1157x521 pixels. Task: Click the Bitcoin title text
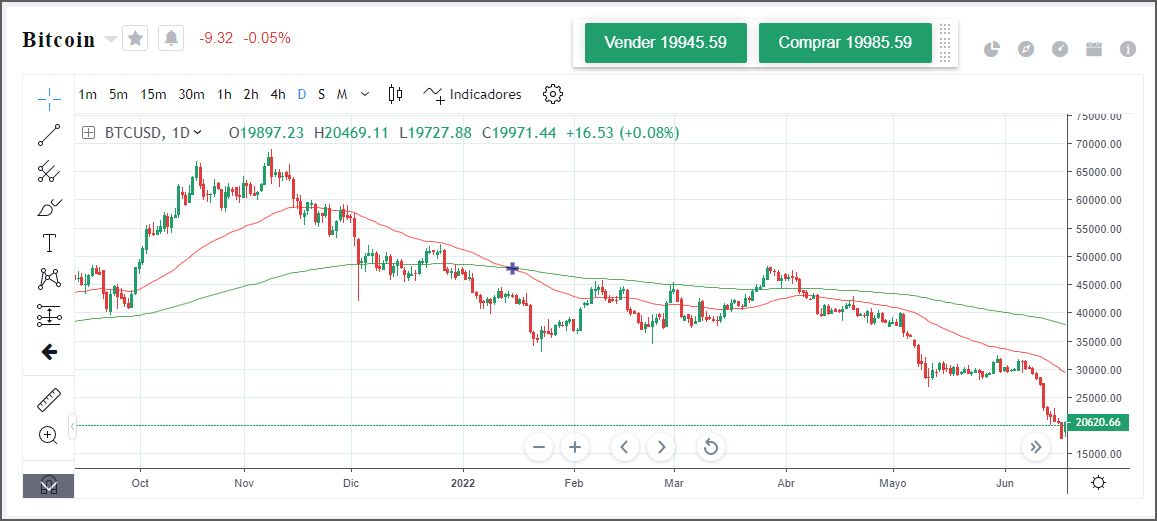tap(58, 39)
